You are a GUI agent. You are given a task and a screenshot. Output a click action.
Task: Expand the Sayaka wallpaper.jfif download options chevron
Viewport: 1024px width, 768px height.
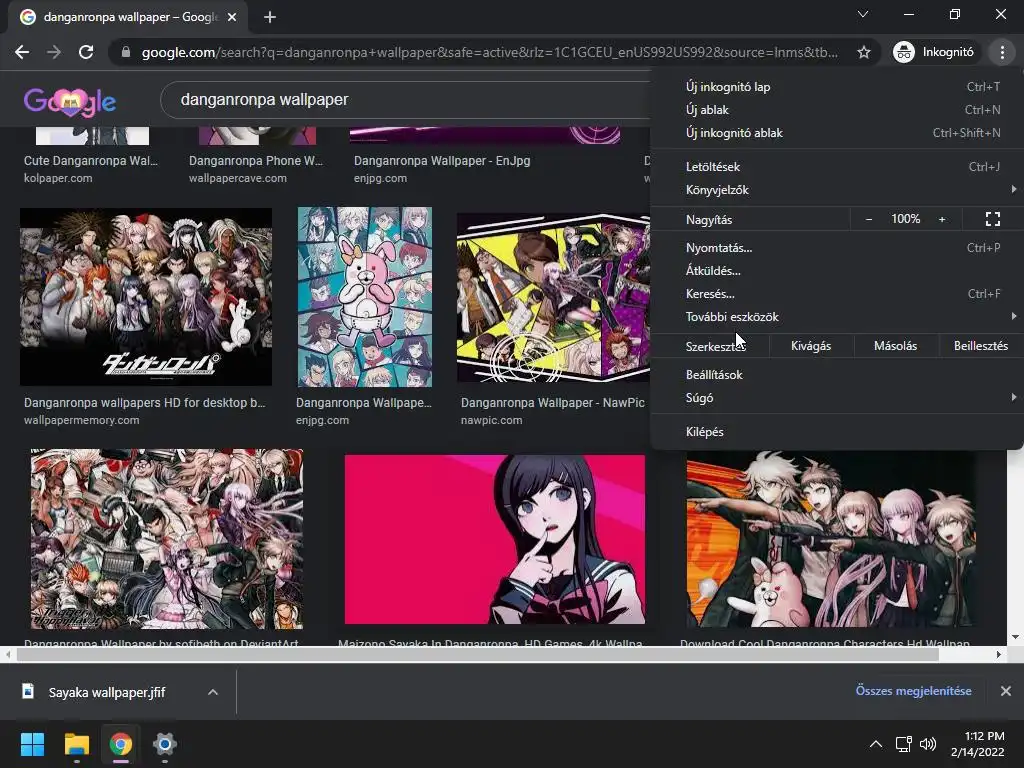[x=213, y=692]
